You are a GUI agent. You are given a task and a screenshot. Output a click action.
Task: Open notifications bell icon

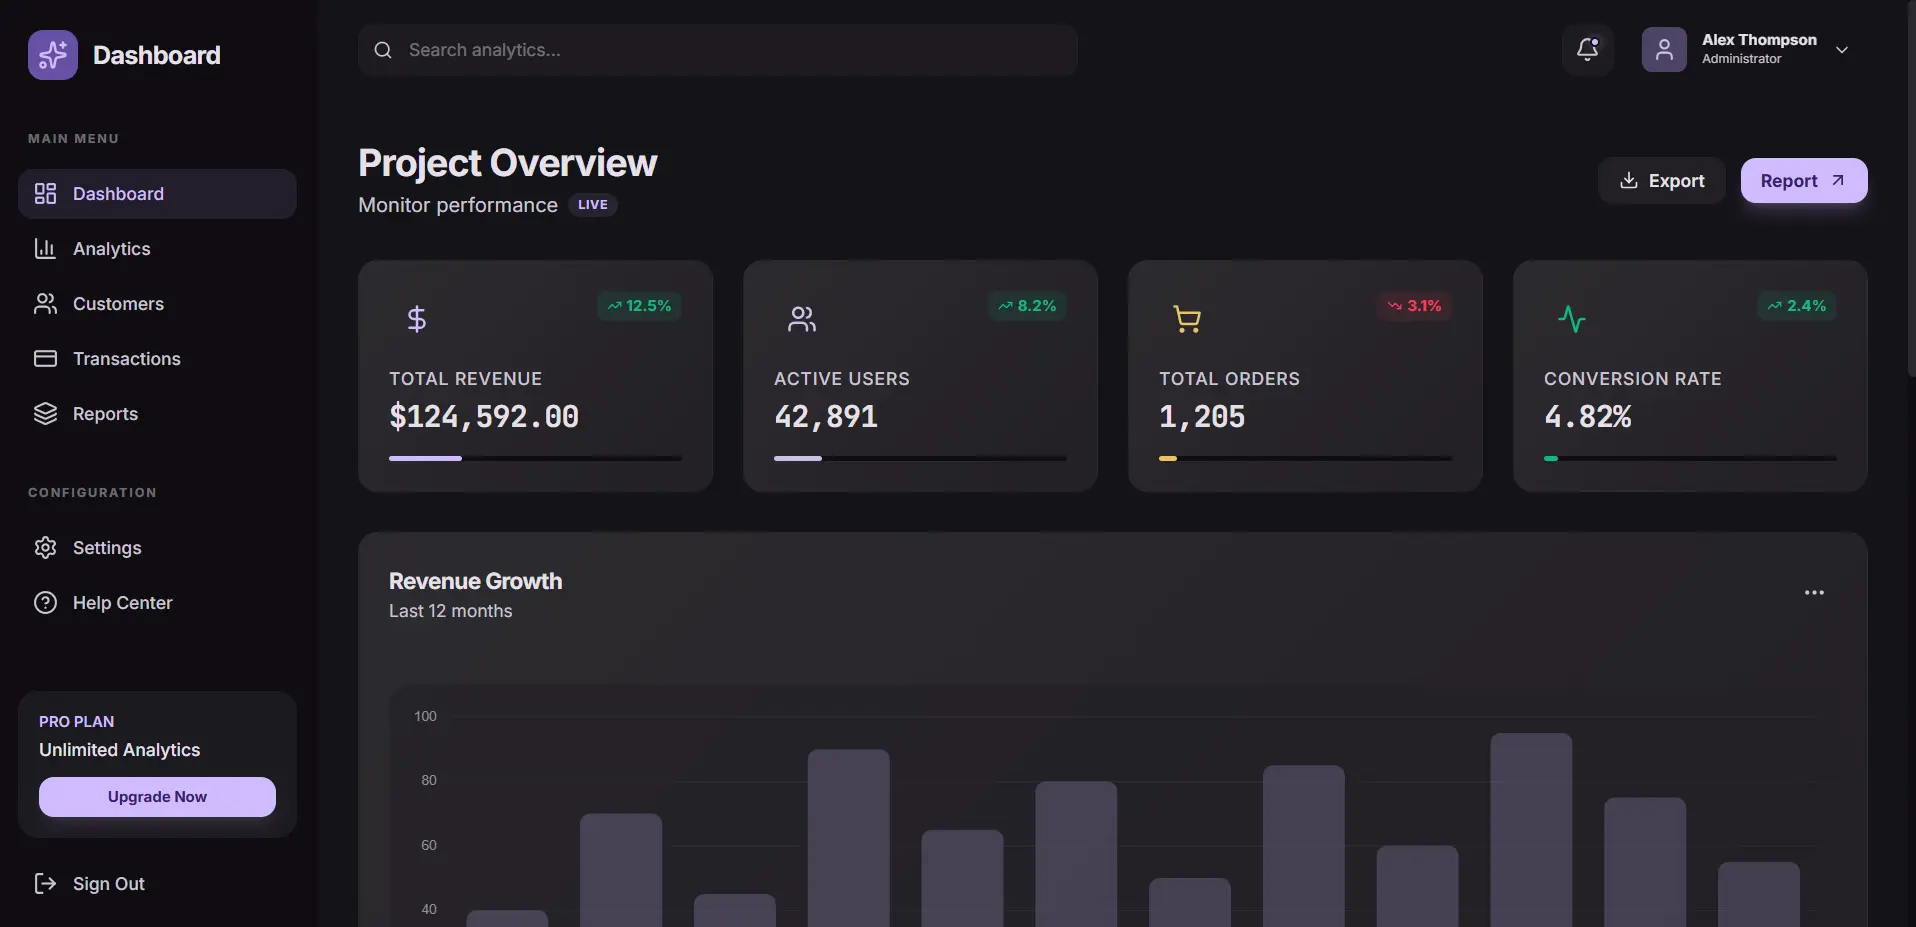1588,49
